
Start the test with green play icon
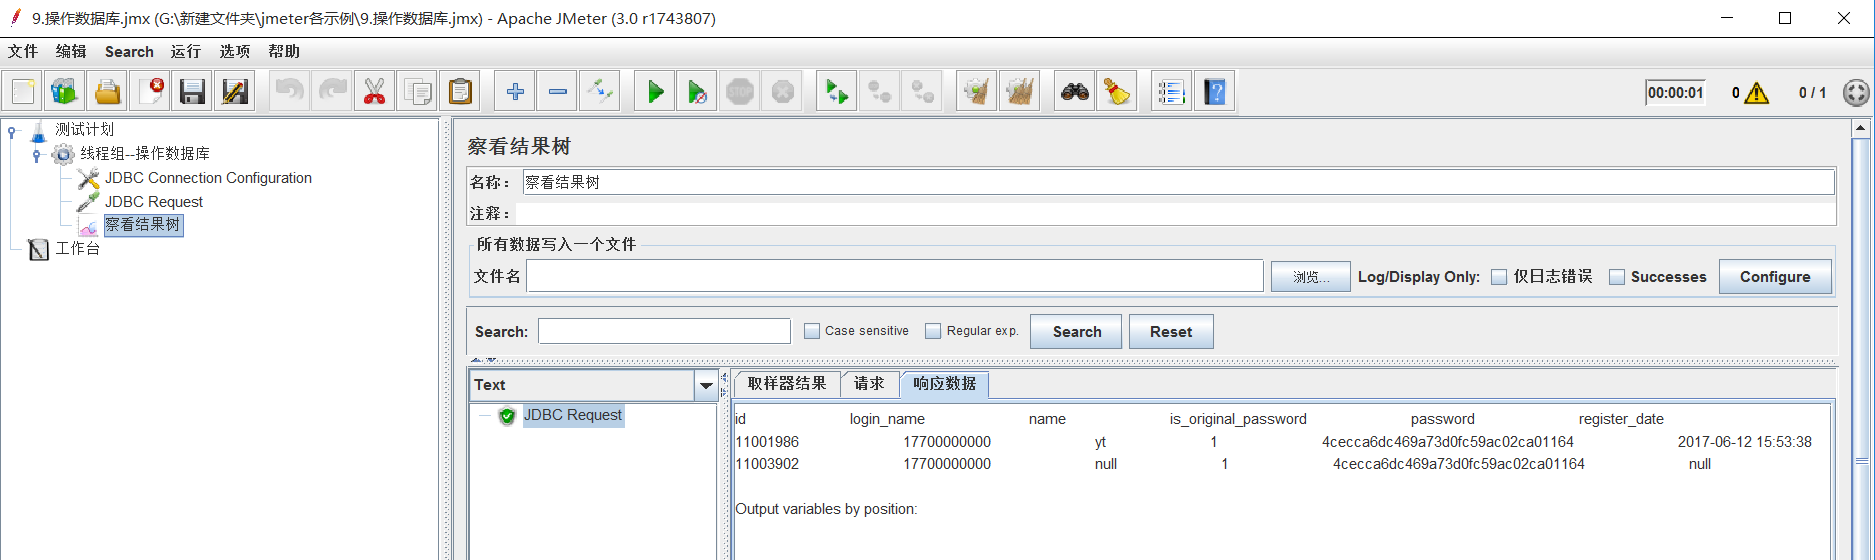point(655,92)
